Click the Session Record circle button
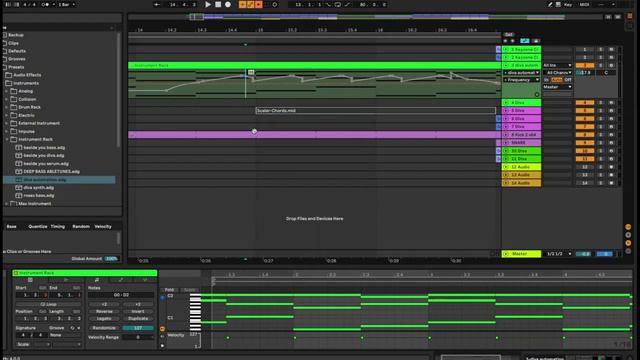640x360 pixels. (275, 4)
